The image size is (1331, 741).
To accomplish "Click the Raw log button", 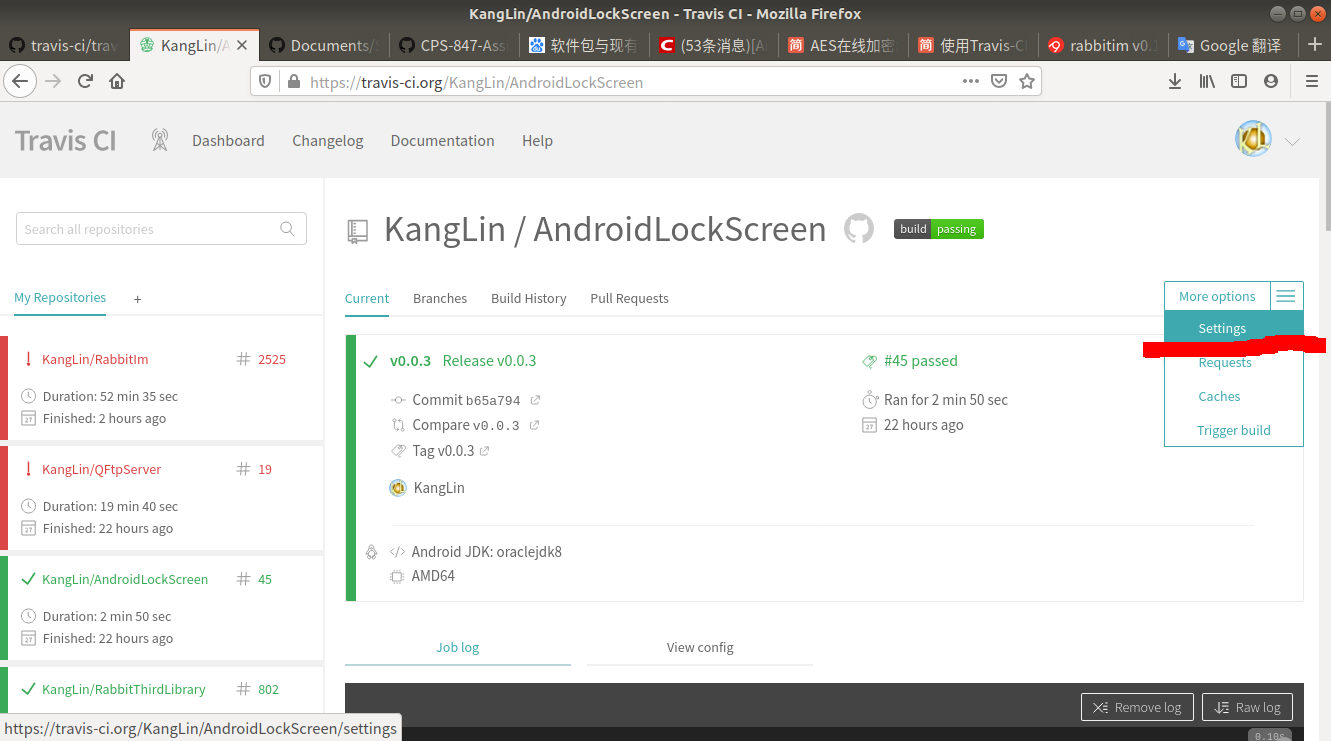I will [x=1247, y=707].
